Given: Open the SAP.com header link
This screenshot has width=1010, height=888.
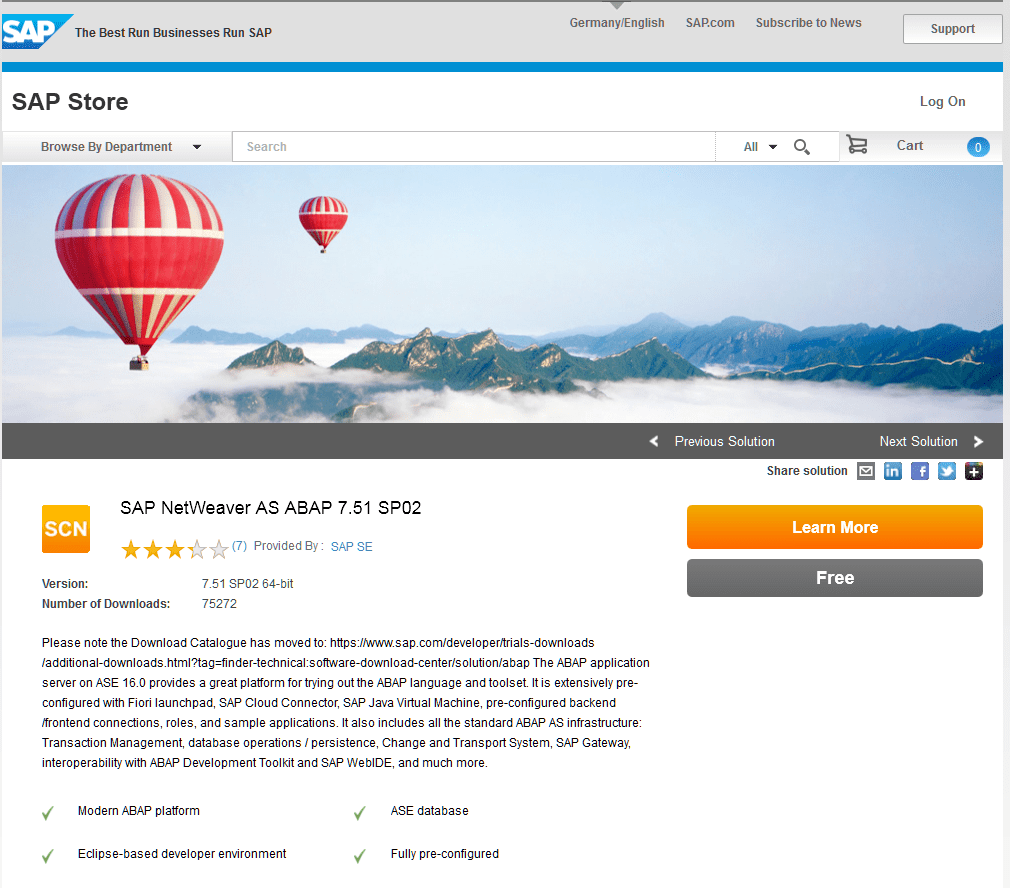Looking at the screenshot, I should [x=710, y=23].
